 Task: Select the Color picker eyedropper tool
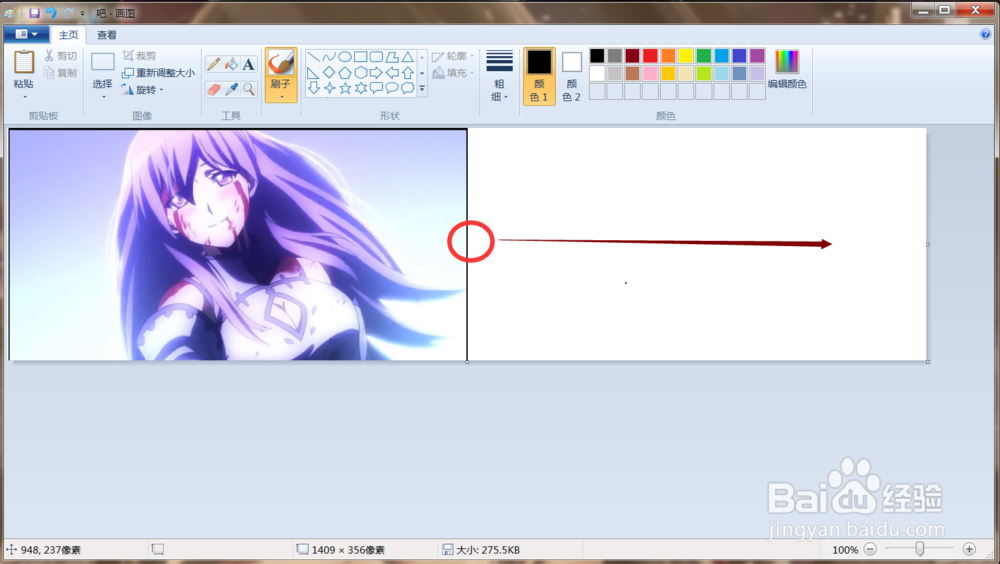coord(231,89)
